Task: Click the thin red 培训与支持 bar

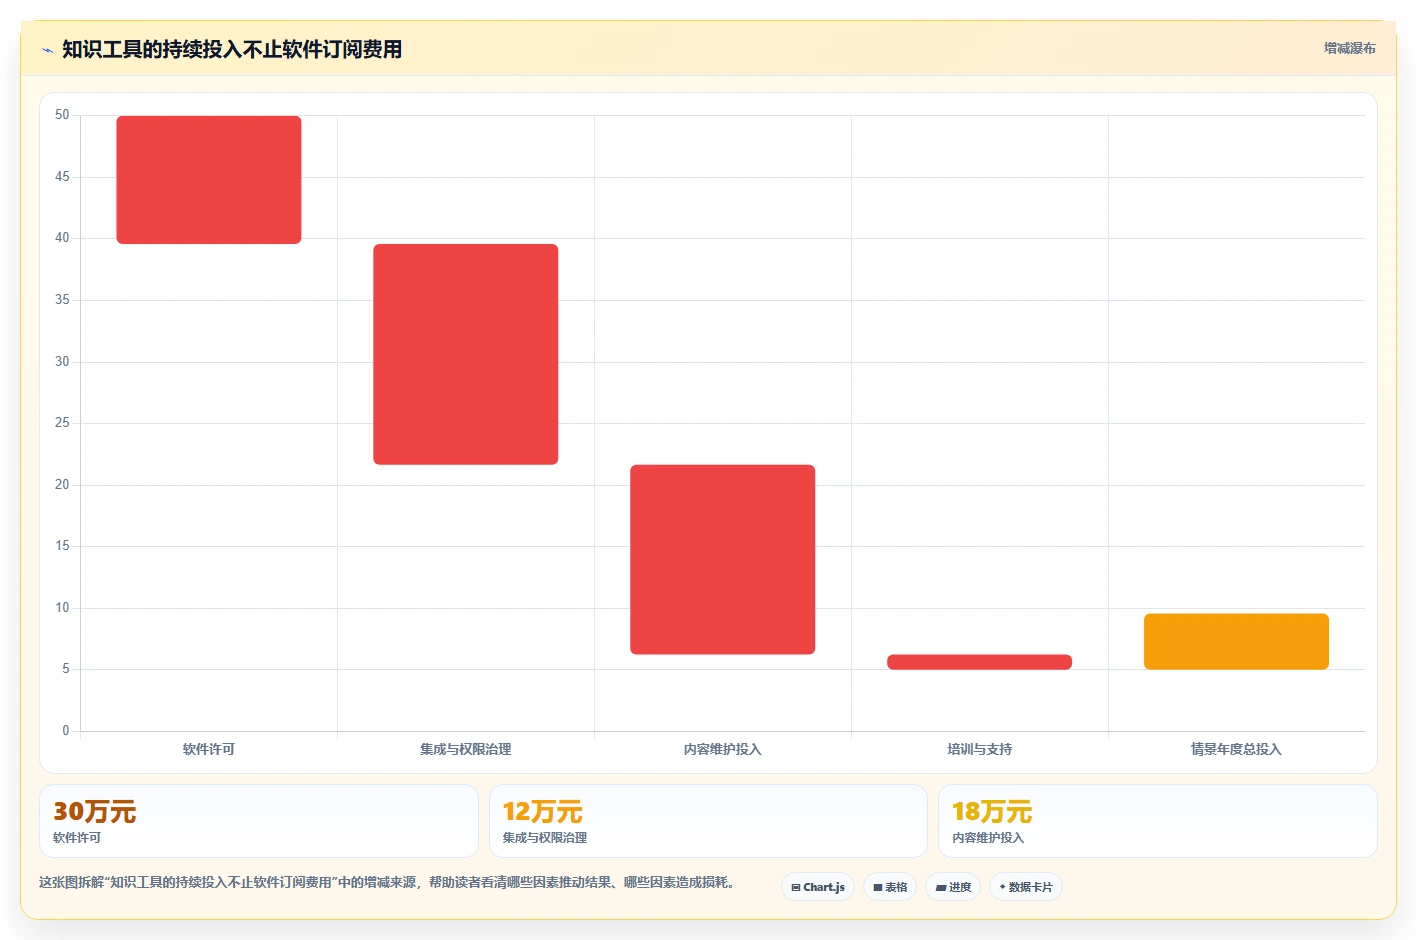Action: click(x=980, y=662)
